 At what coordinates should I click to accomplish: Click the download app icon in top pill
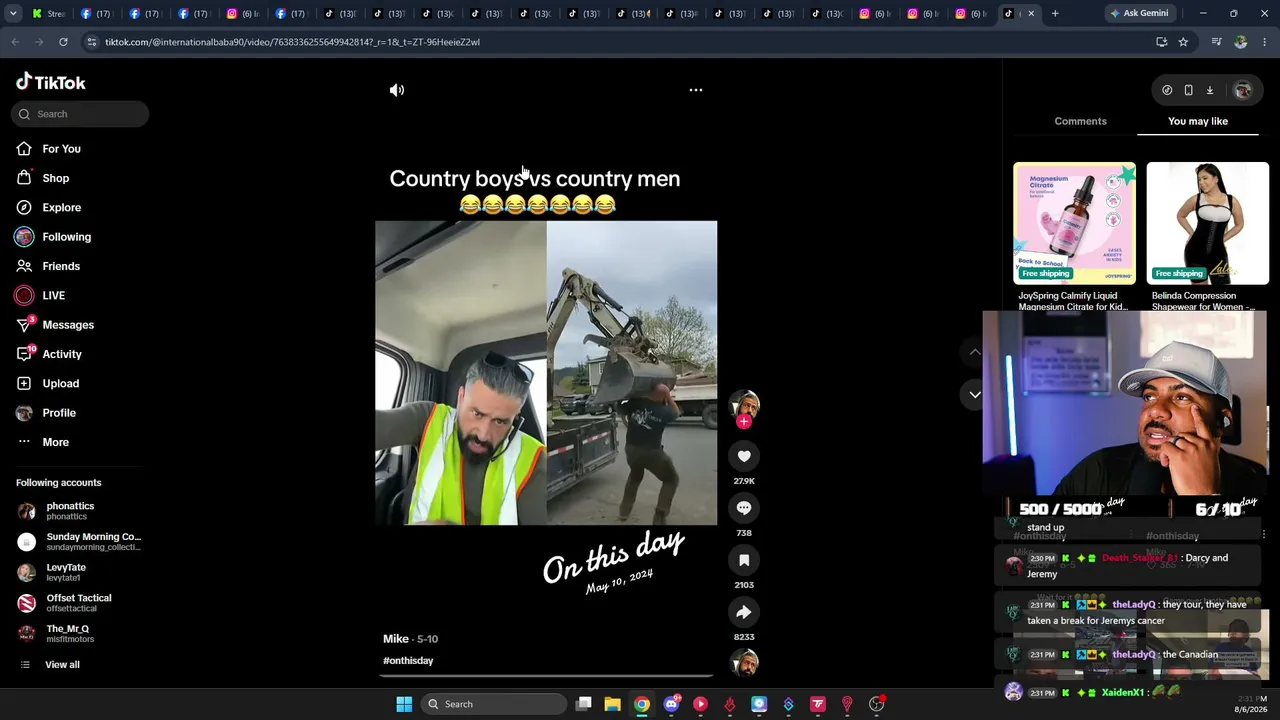[1209, 90]
